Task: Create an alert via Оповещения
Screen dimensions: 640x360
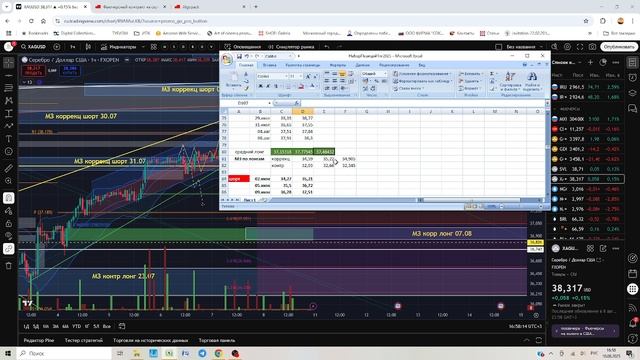Action: [x=243, y=47]
